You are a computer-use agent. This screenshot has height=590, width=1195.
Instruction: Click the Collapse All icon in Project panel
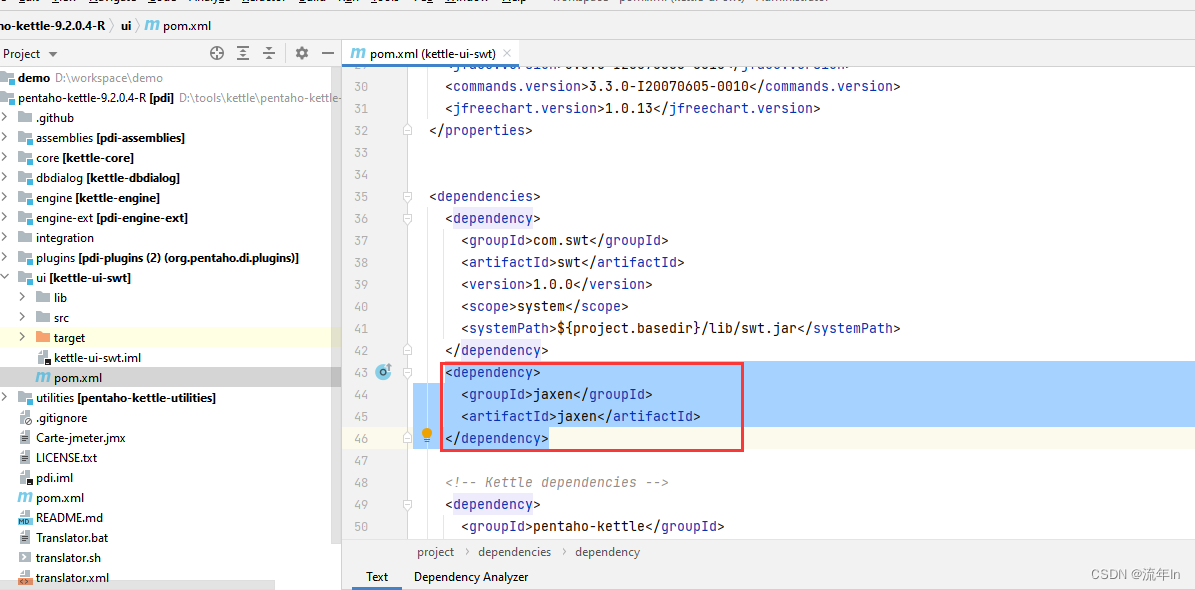click(x=268, y=53)
